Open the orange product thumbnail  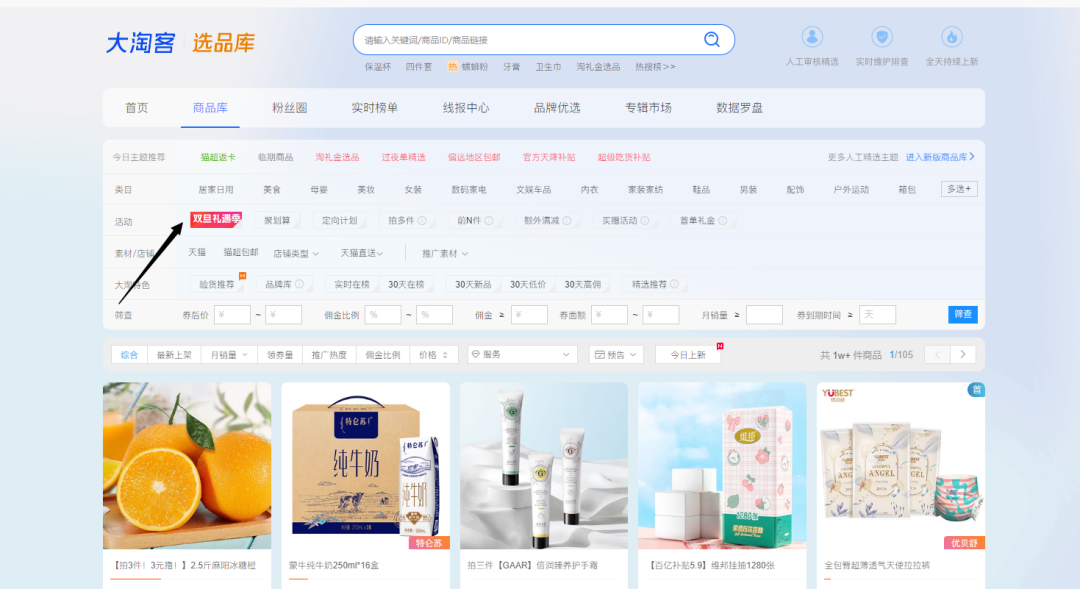(x=187, y=466)
